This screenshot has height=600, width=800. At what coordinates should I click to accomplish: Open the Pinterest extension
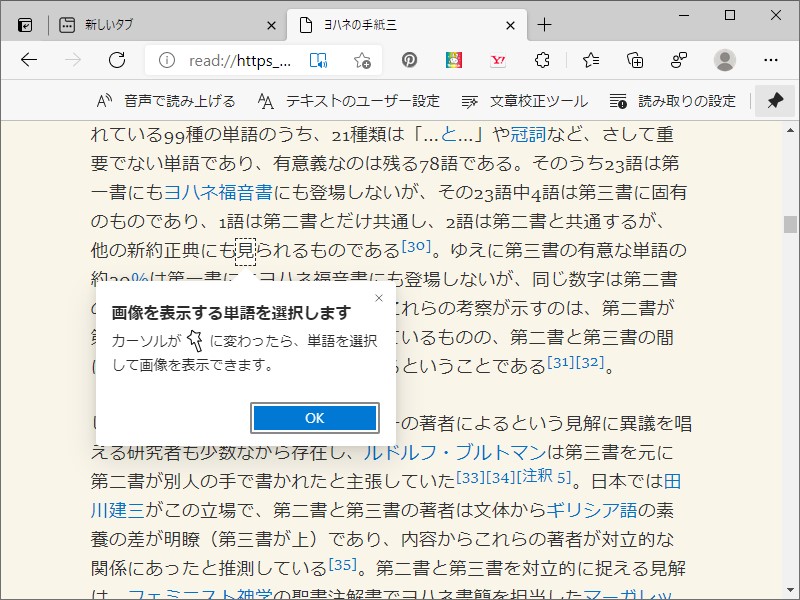coord(410,60)
